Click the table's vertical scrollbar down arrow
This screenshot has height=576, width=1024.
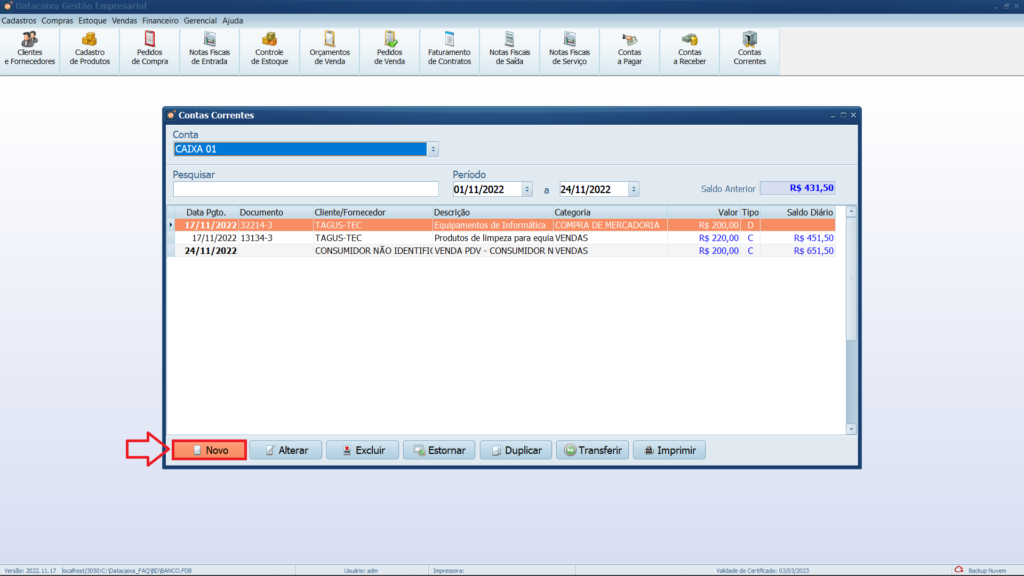pyautogui.click(x=851, y=429)
